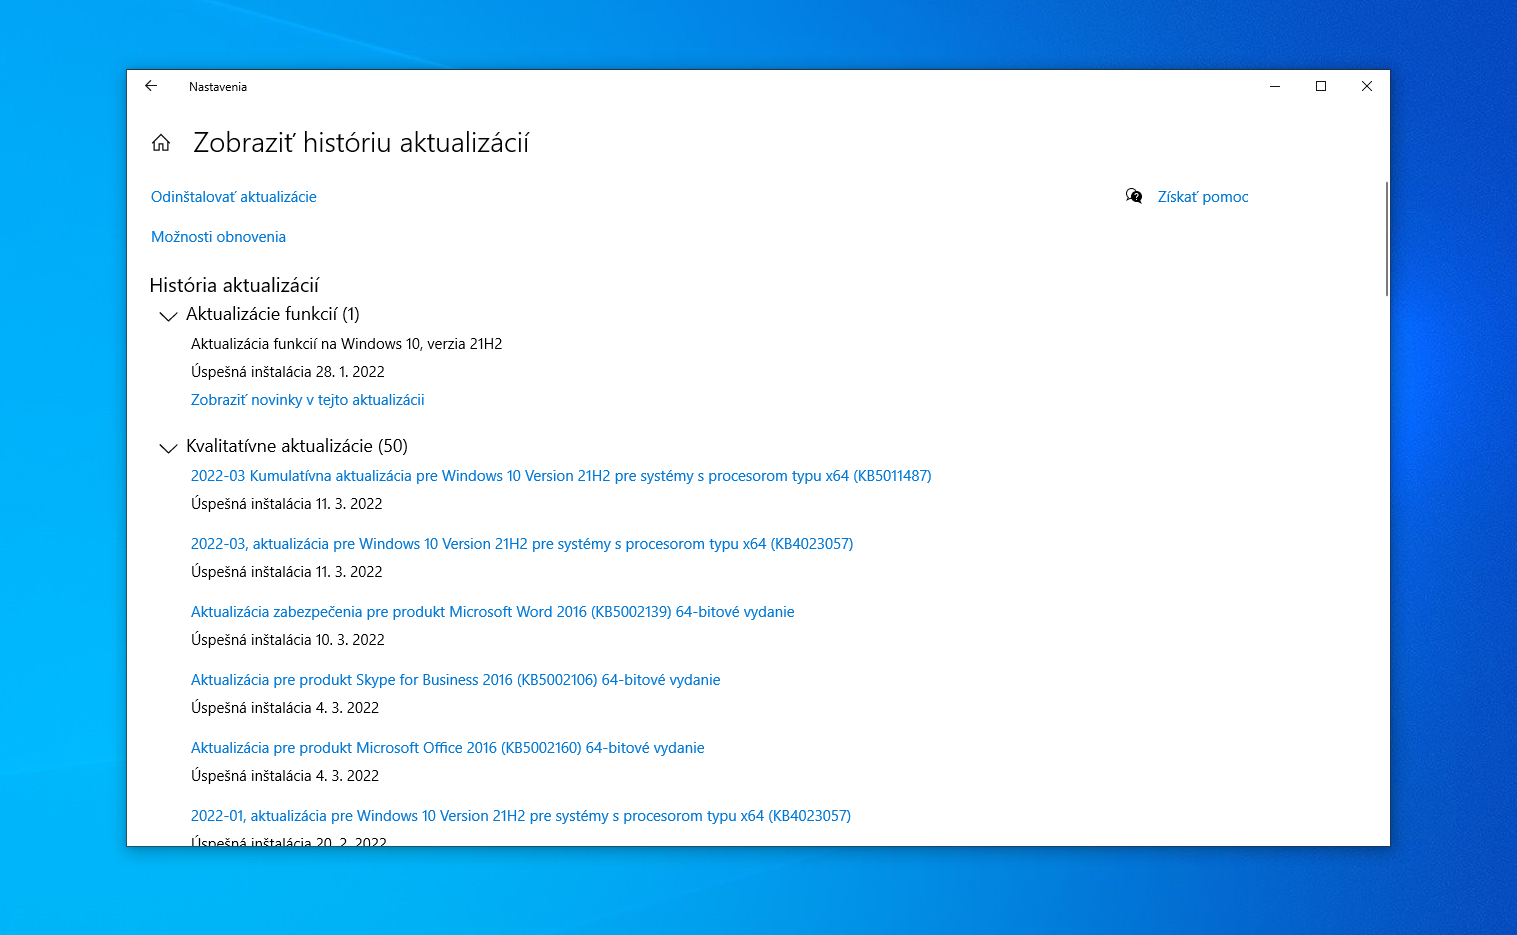The width and height of the screenshot is (1517, 935).
Task: Maximize the Nastavenia window
Action: (x=1321, y=86)
